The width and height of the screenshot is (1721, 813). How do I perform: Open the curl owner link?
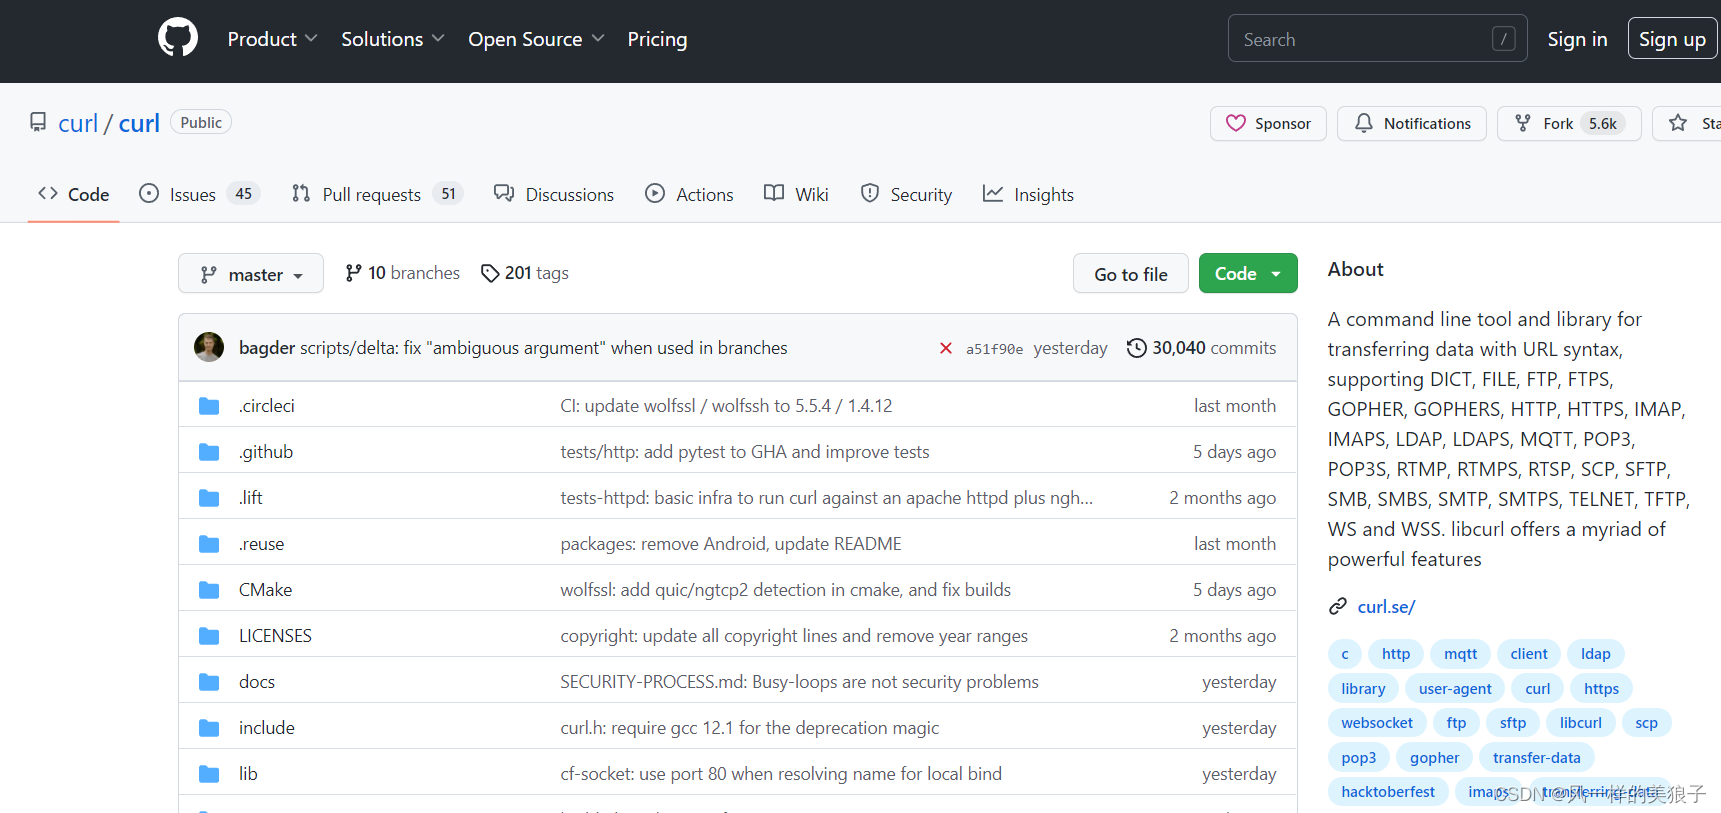click(x=78, y=123)
